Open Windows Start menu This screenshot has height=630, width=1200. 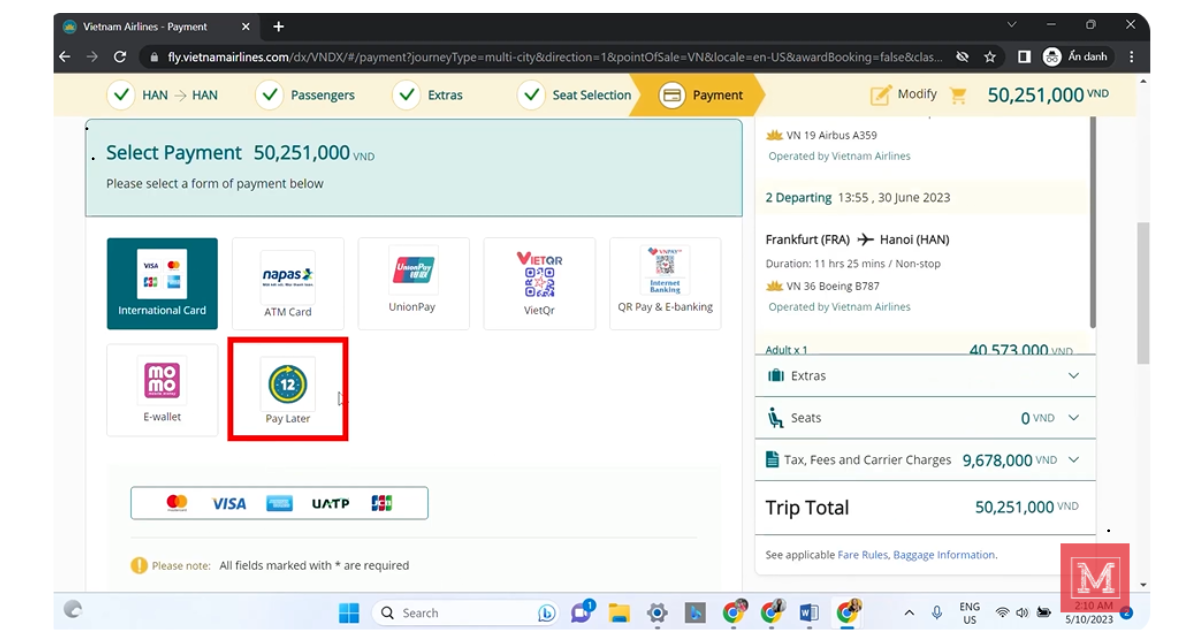click(x=348, y=612)
